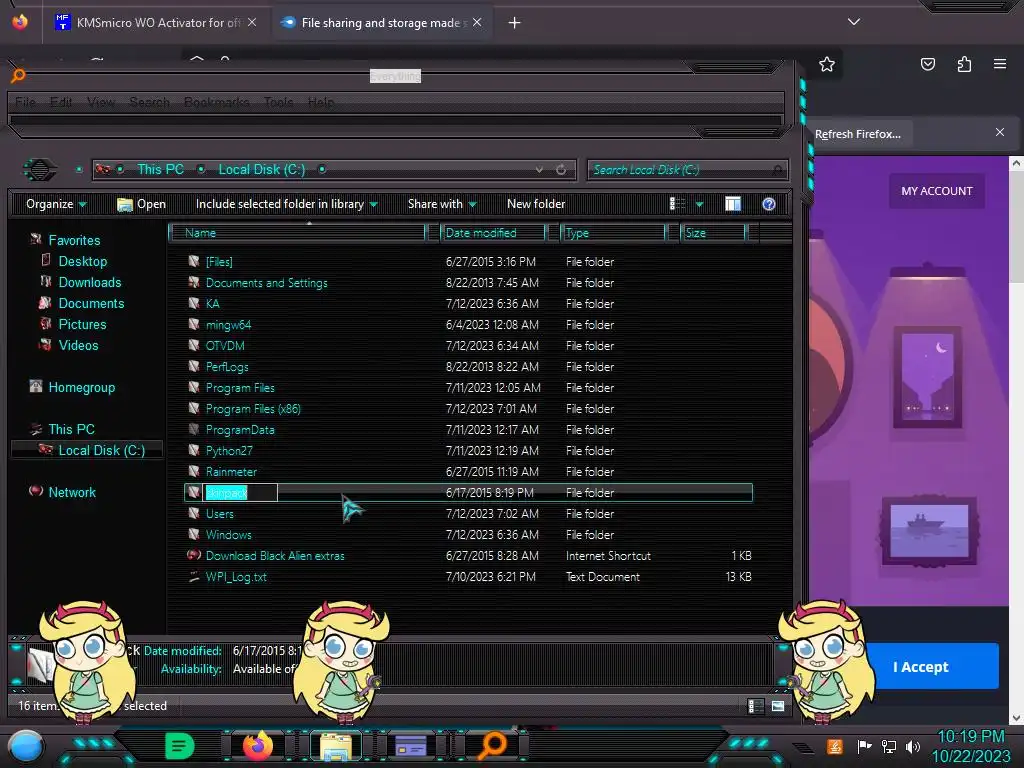Click the change view icon in Explorer toolbar
The image size is (1024, 768).
pos(677,204)
